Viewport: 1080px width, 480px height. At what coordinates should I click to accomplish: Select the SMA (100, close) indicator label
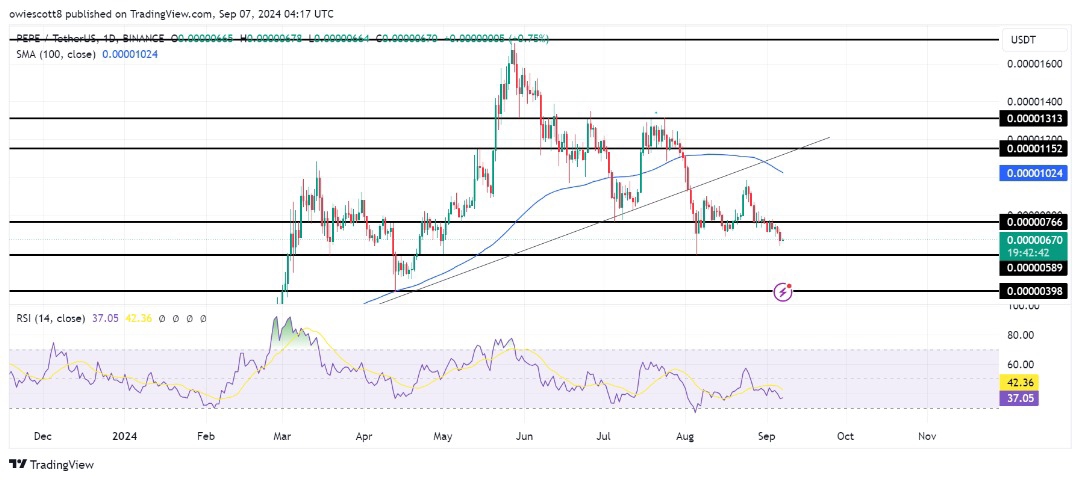tap(55, 54)
